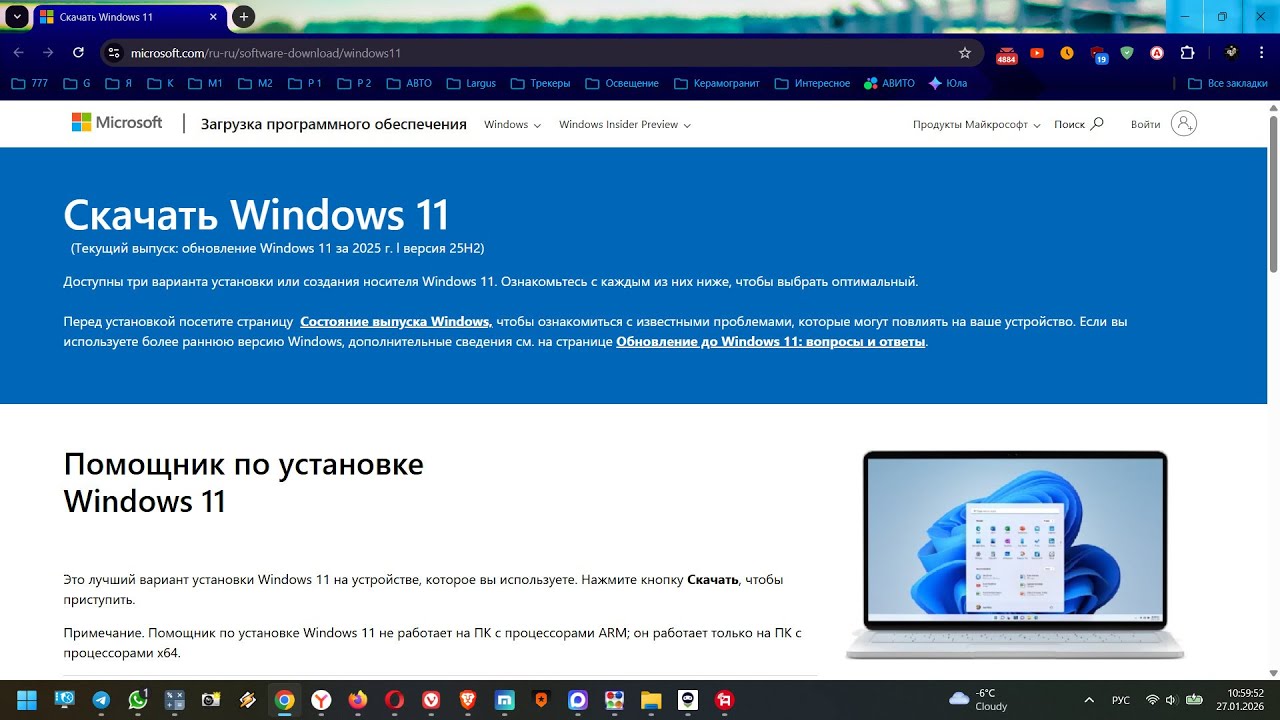1280x720 pixels.
Task: Launch Firefox from the taskbar
Action: [x=358, y=700]
